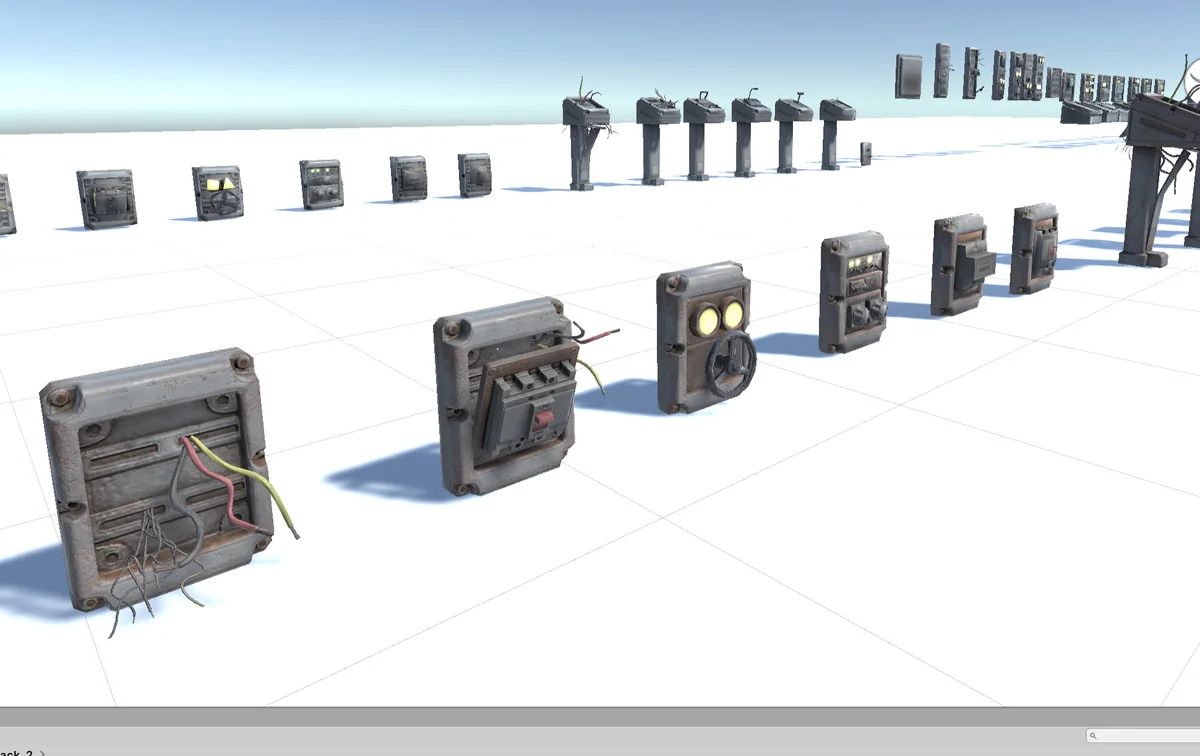The width and height of the screenshot is (1200, 756).
Task: Click the fourth front-row control panel with indicator lights
Action: [854, 291]
